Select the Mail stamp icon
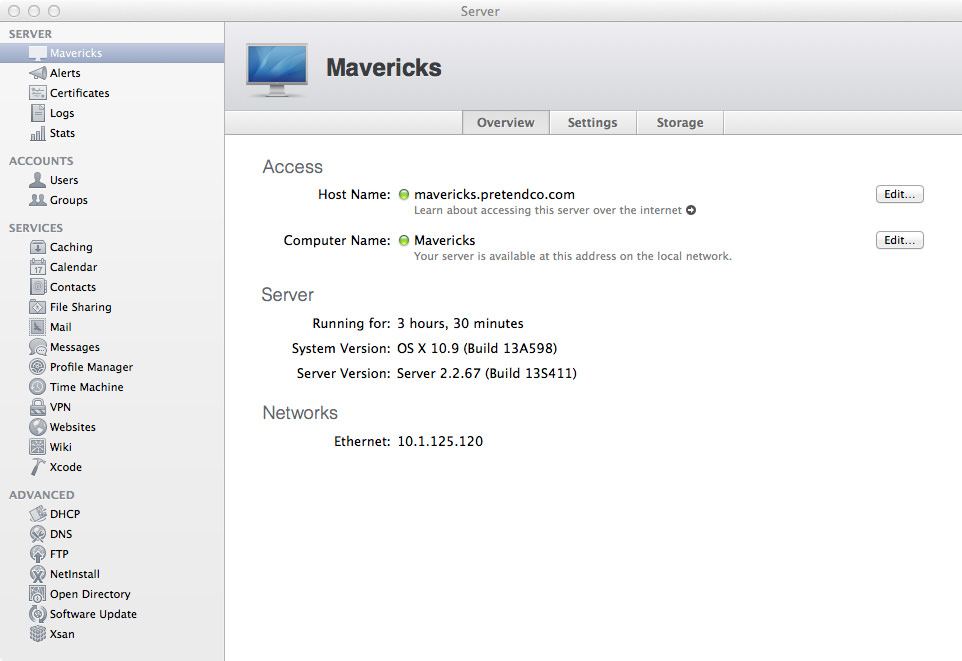This screenshot has width=962, height=661. [37, 327]
